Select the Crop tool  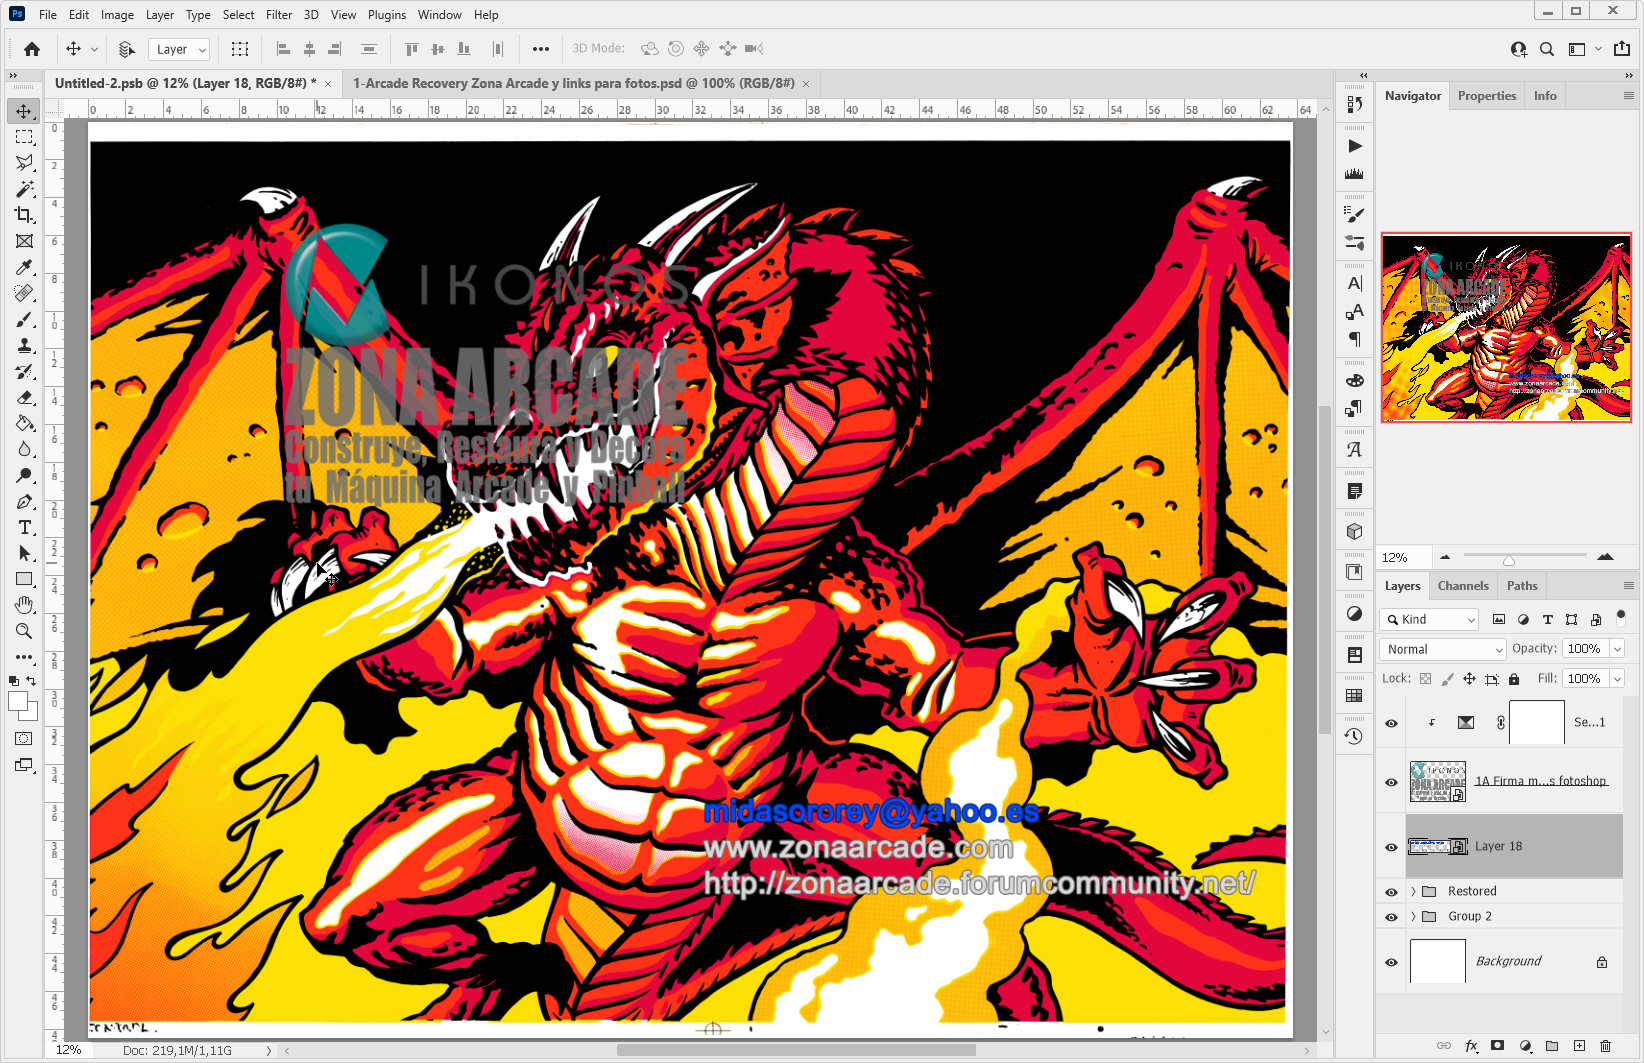coord(24,215)
